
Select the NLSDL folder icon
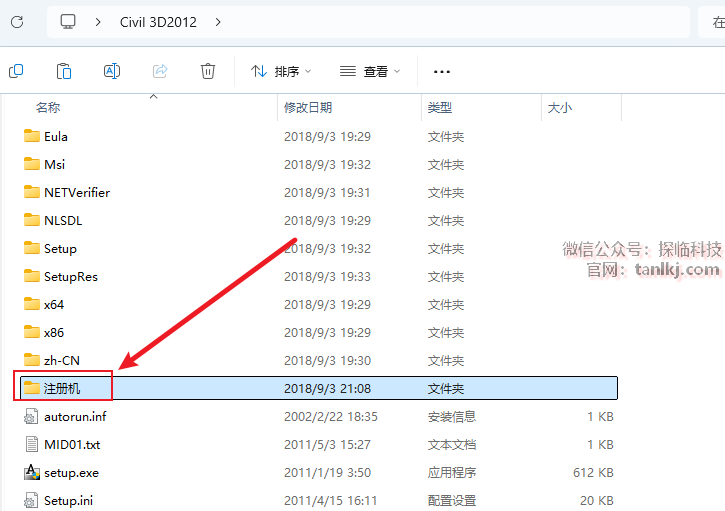[31, 220]
